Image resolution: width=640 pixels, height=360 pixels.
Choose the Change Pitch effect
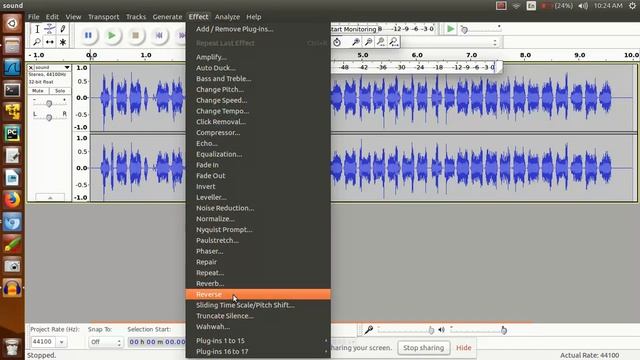pos(258,89)
